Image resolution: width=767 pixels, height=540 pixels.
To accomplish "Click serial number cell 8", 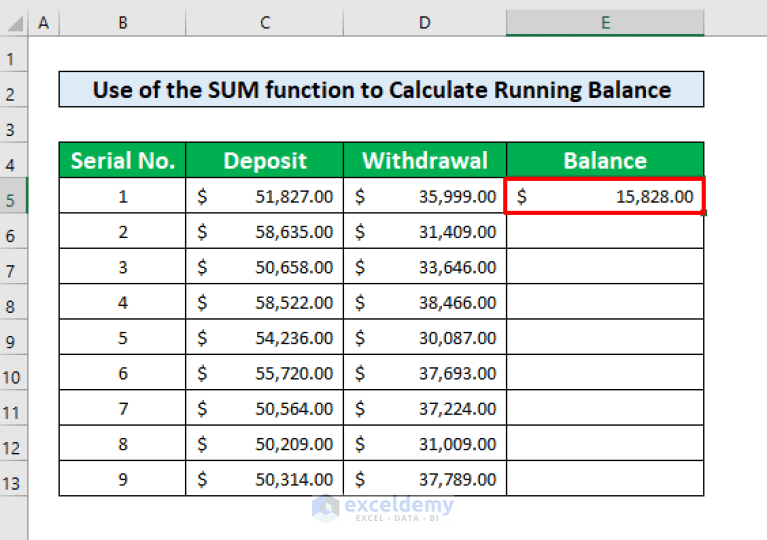I will pyautogui.click(x=122, y=443).
